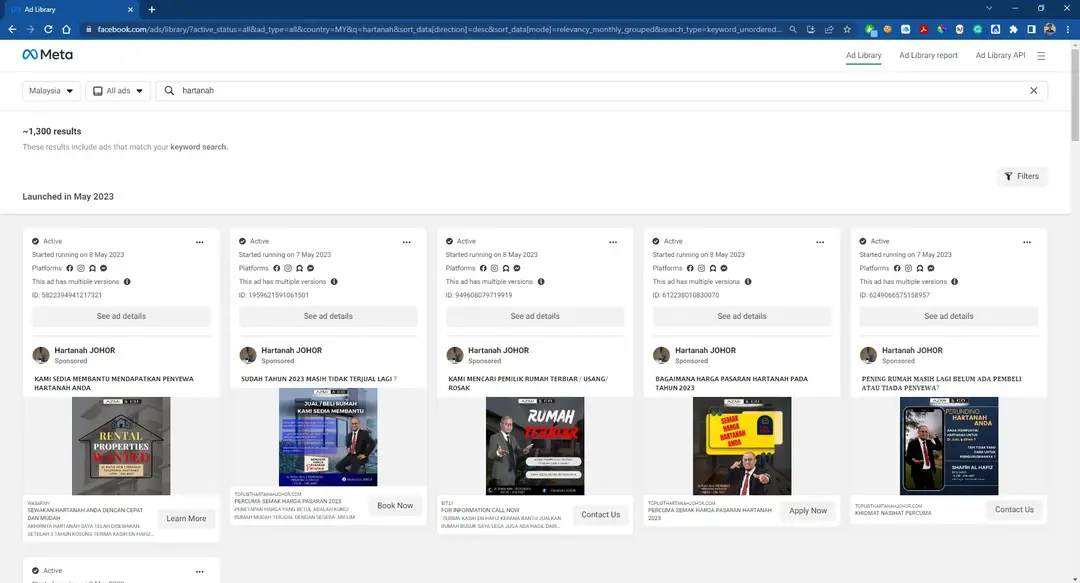Click the Instagram platform icon on the second ad
This screenshot has width=1080, height=583.
(x=286, y=268)
